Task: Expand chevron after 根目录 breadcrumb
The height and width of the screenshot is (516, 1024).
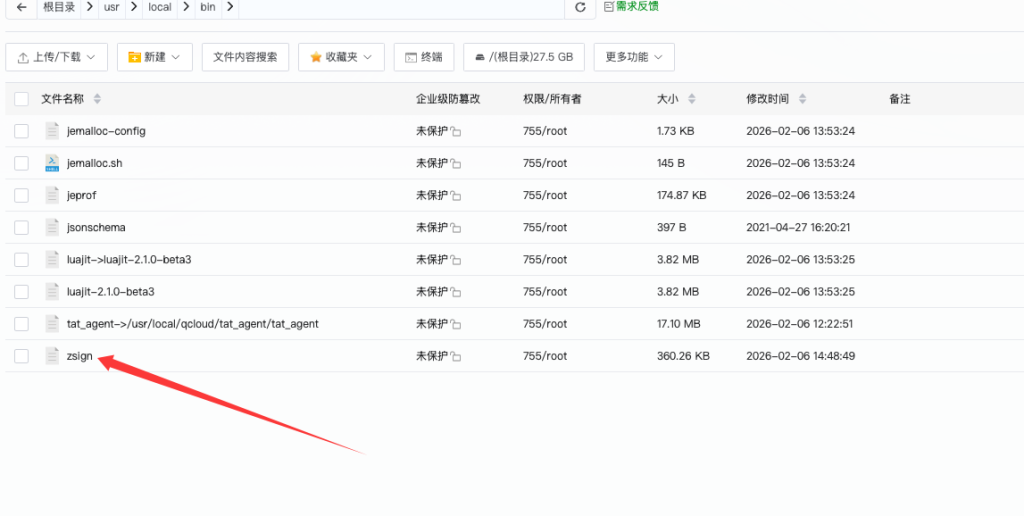Action: pyautogui.click(x=89, y=8)
